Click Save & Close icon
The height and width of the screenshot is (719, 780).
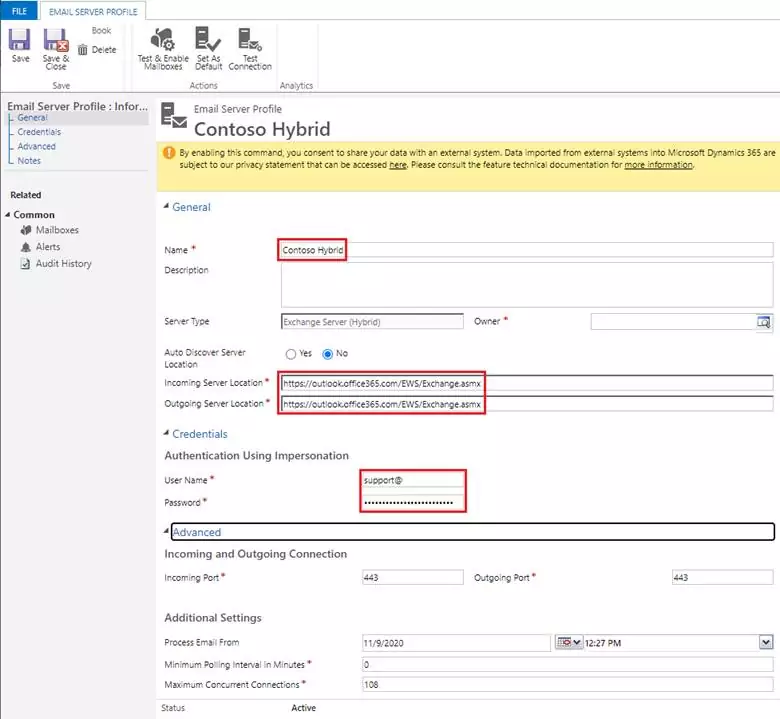[x=56, y=40]
